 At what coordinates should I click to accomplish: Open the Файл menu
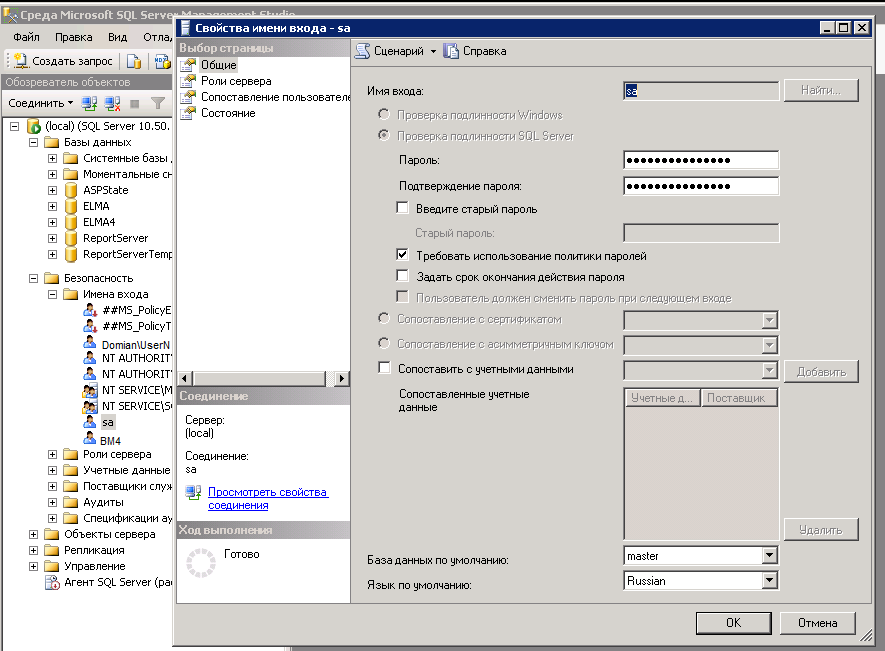[25, 37]
